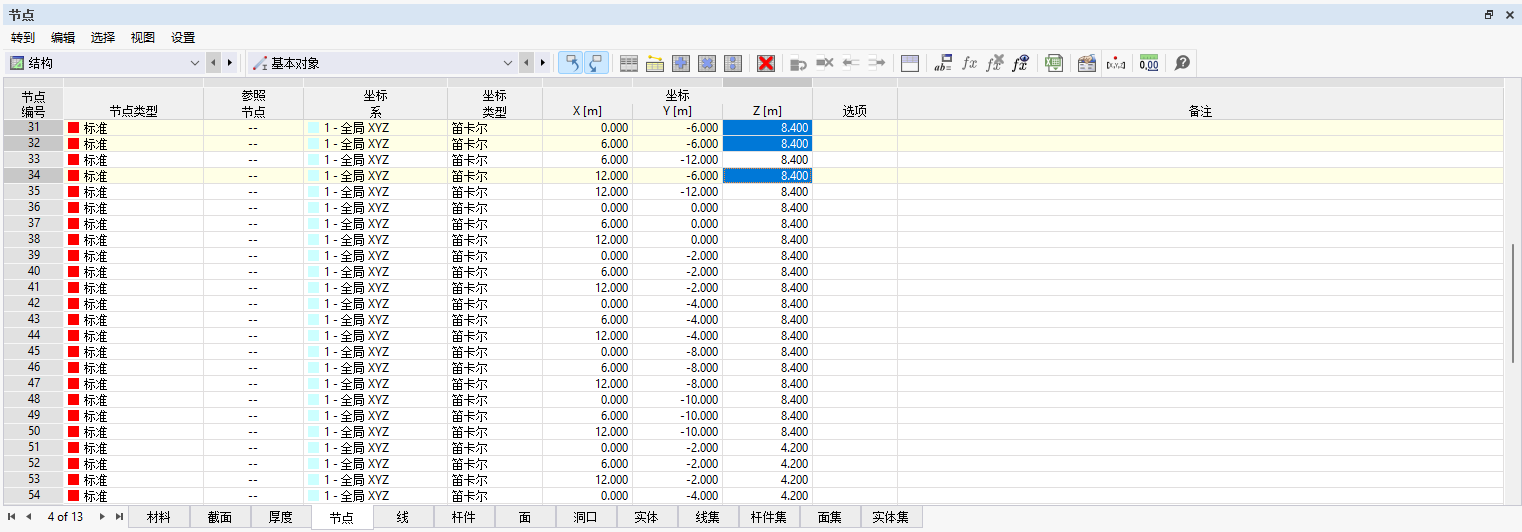Go to the previous table page
This screenshot has height=532, width=1522.
tap(29, 517)
